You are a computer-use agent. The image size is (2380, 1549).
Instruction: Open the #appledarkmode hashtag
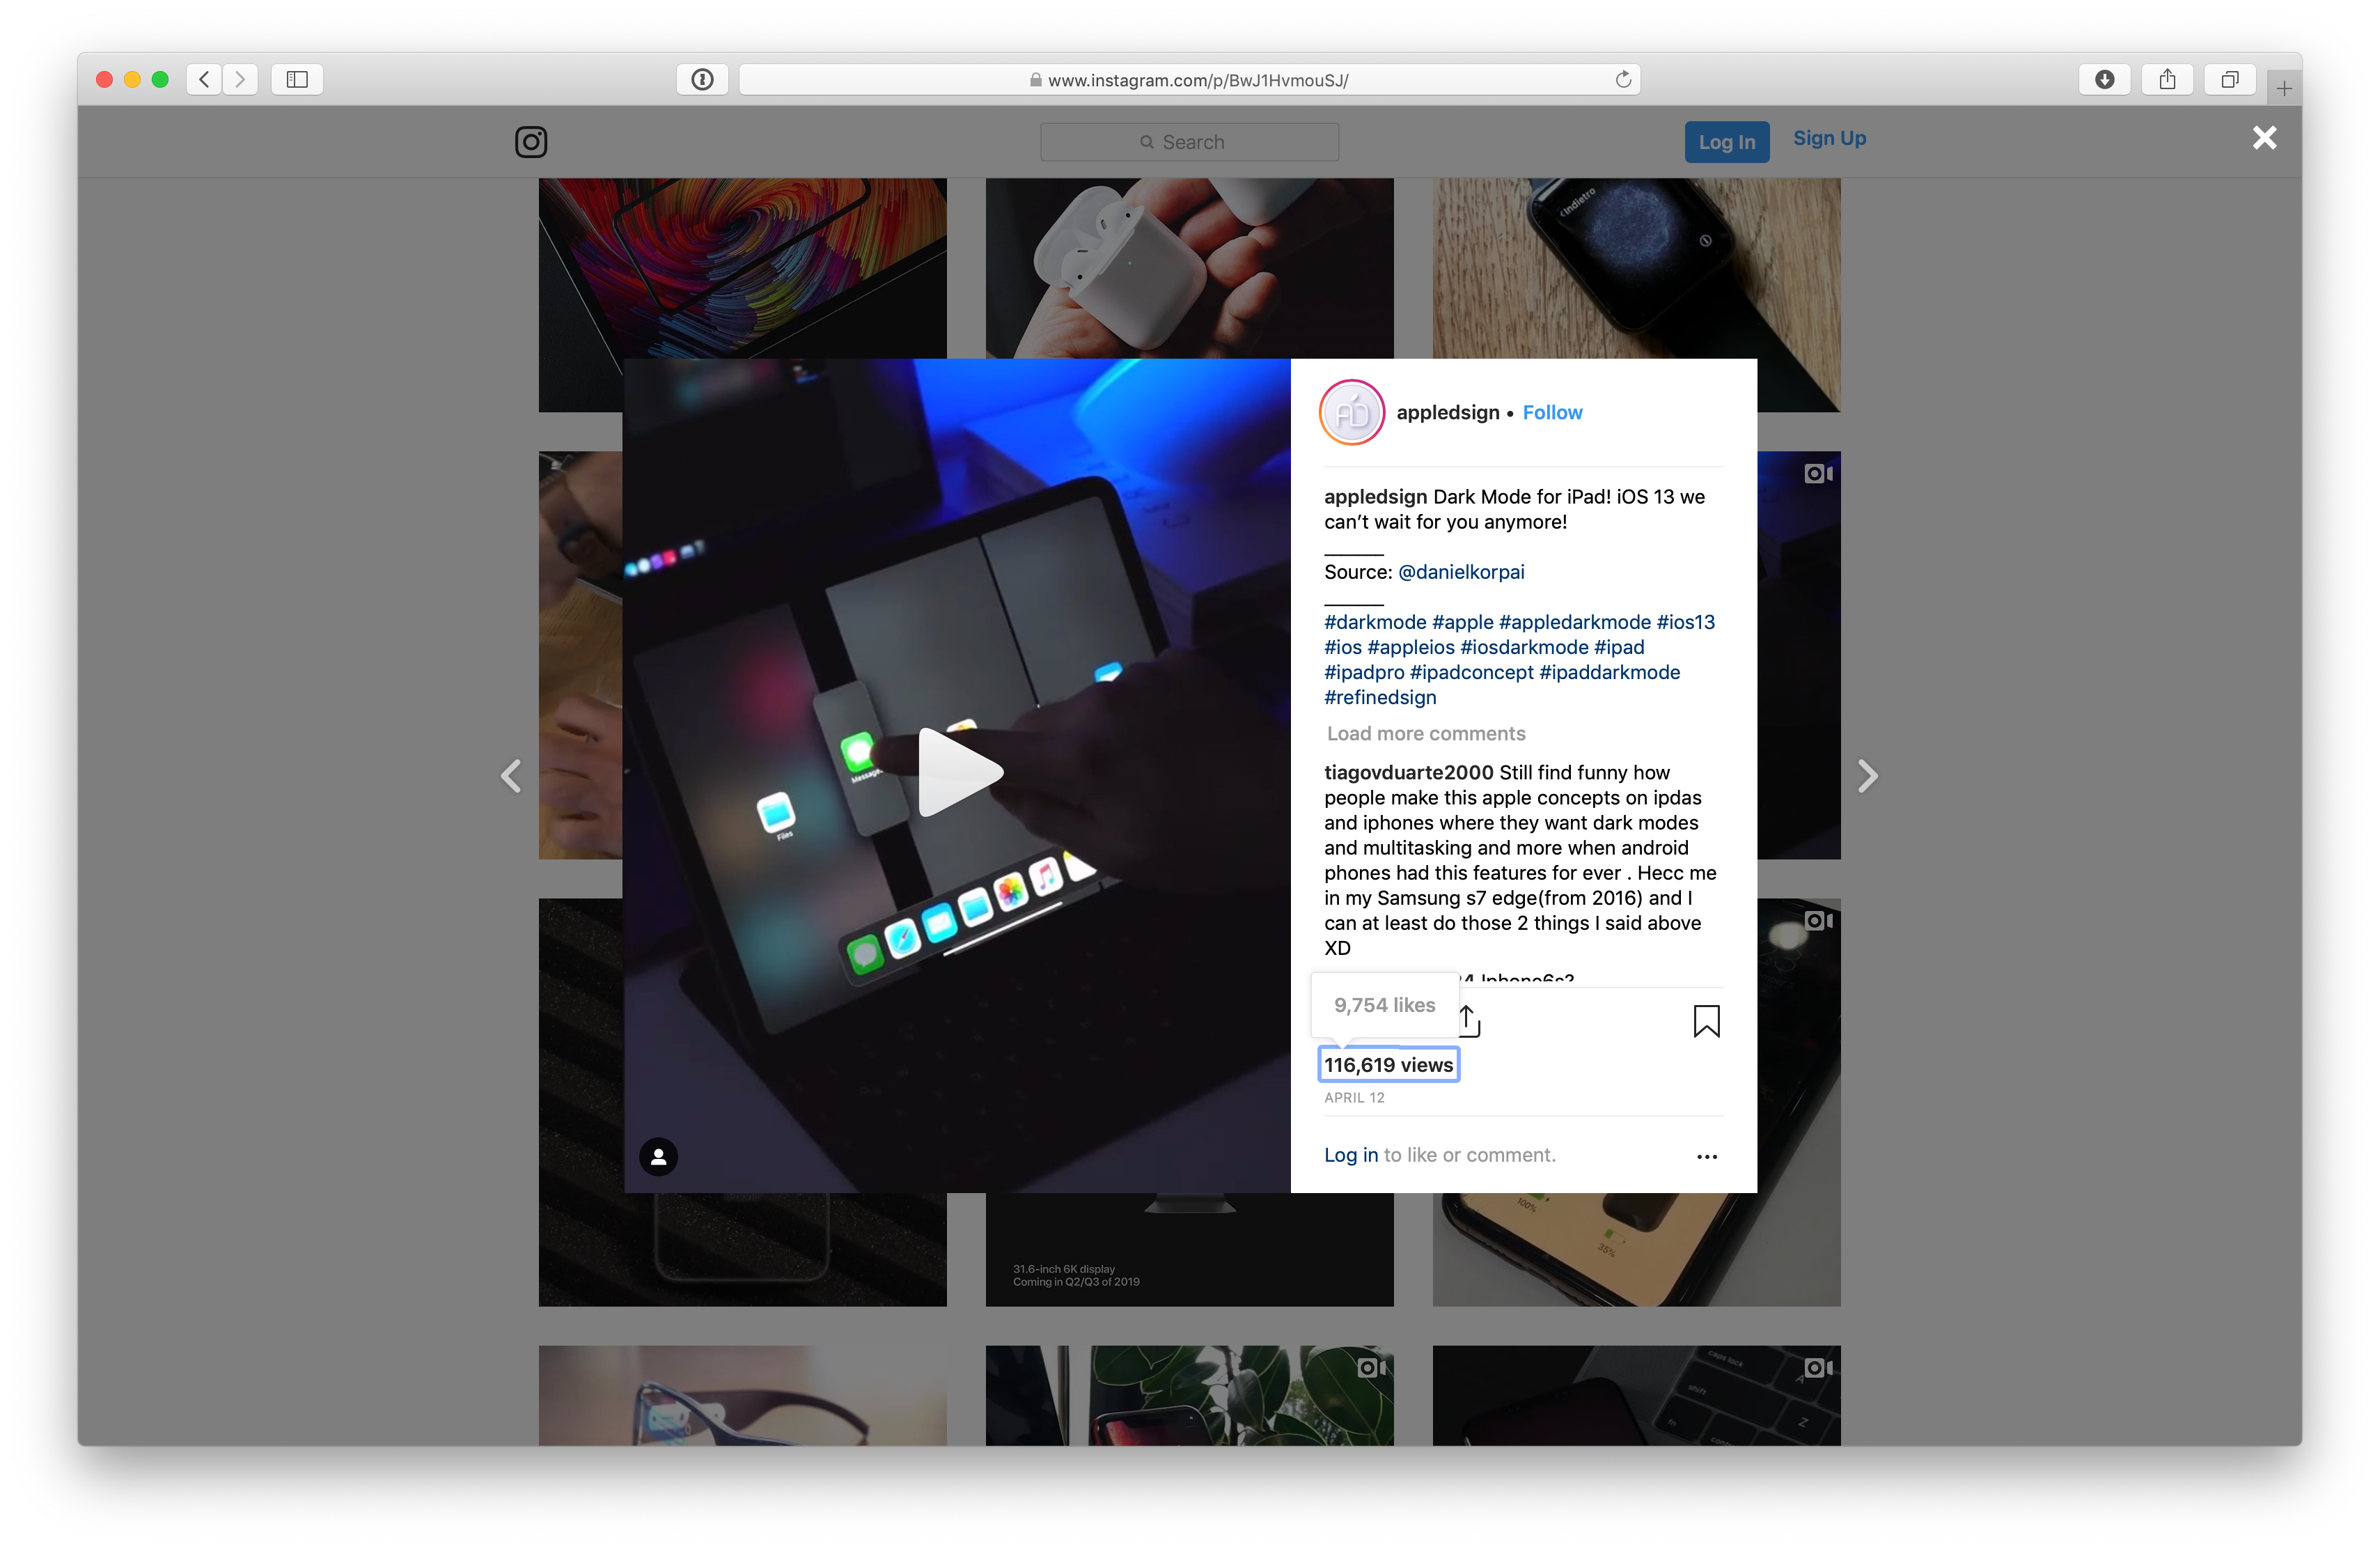[x=1574, y=622]
